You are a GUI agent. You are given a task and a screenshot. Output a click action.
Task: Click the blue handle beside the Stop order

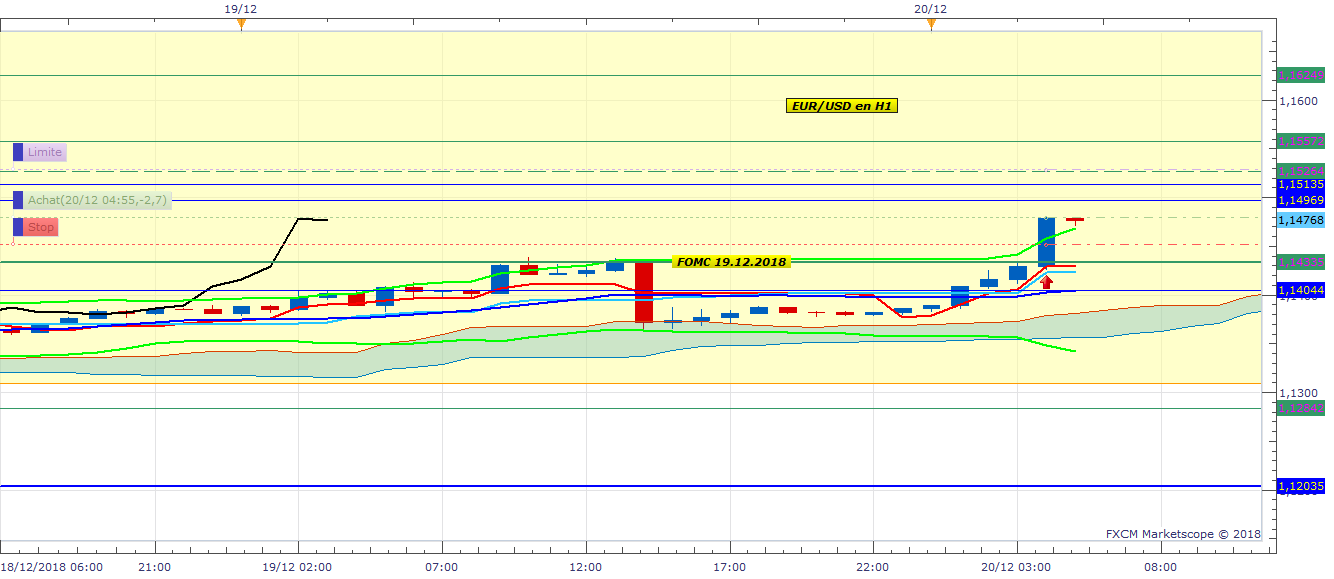18,227
